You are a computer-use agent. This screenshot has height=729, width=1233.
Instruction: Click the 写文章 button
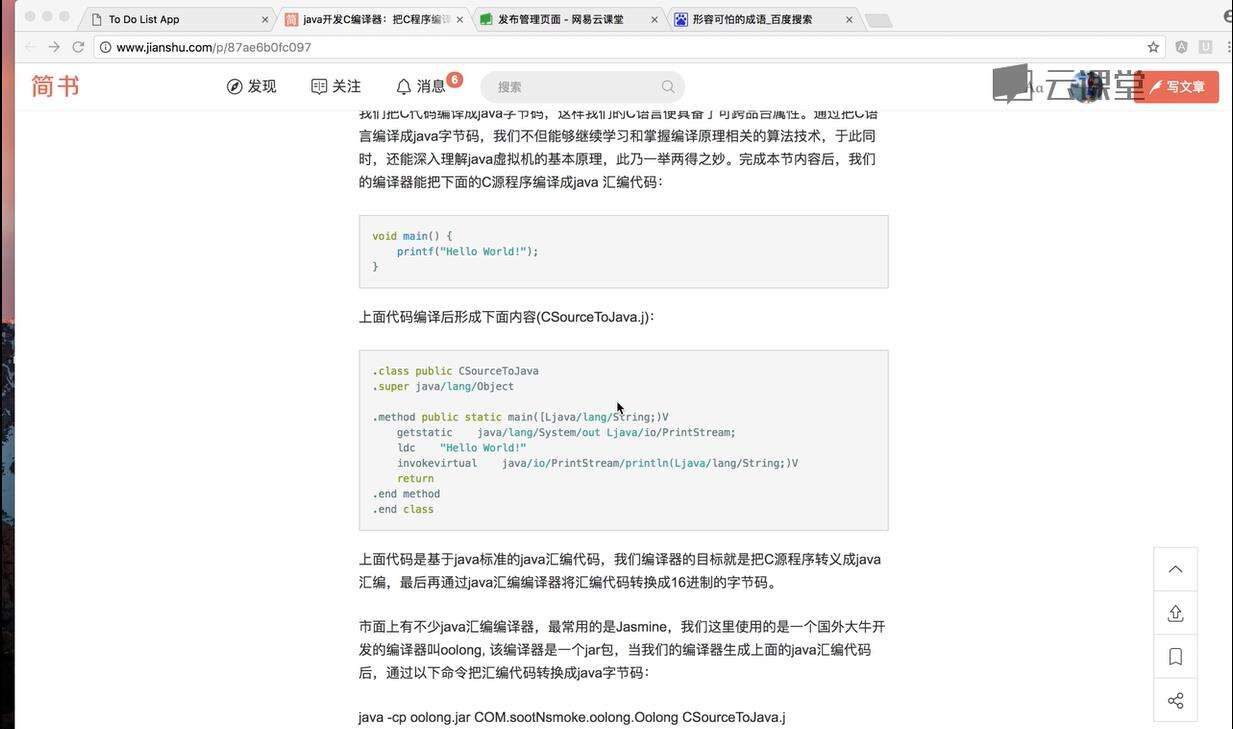(1177, 87)
